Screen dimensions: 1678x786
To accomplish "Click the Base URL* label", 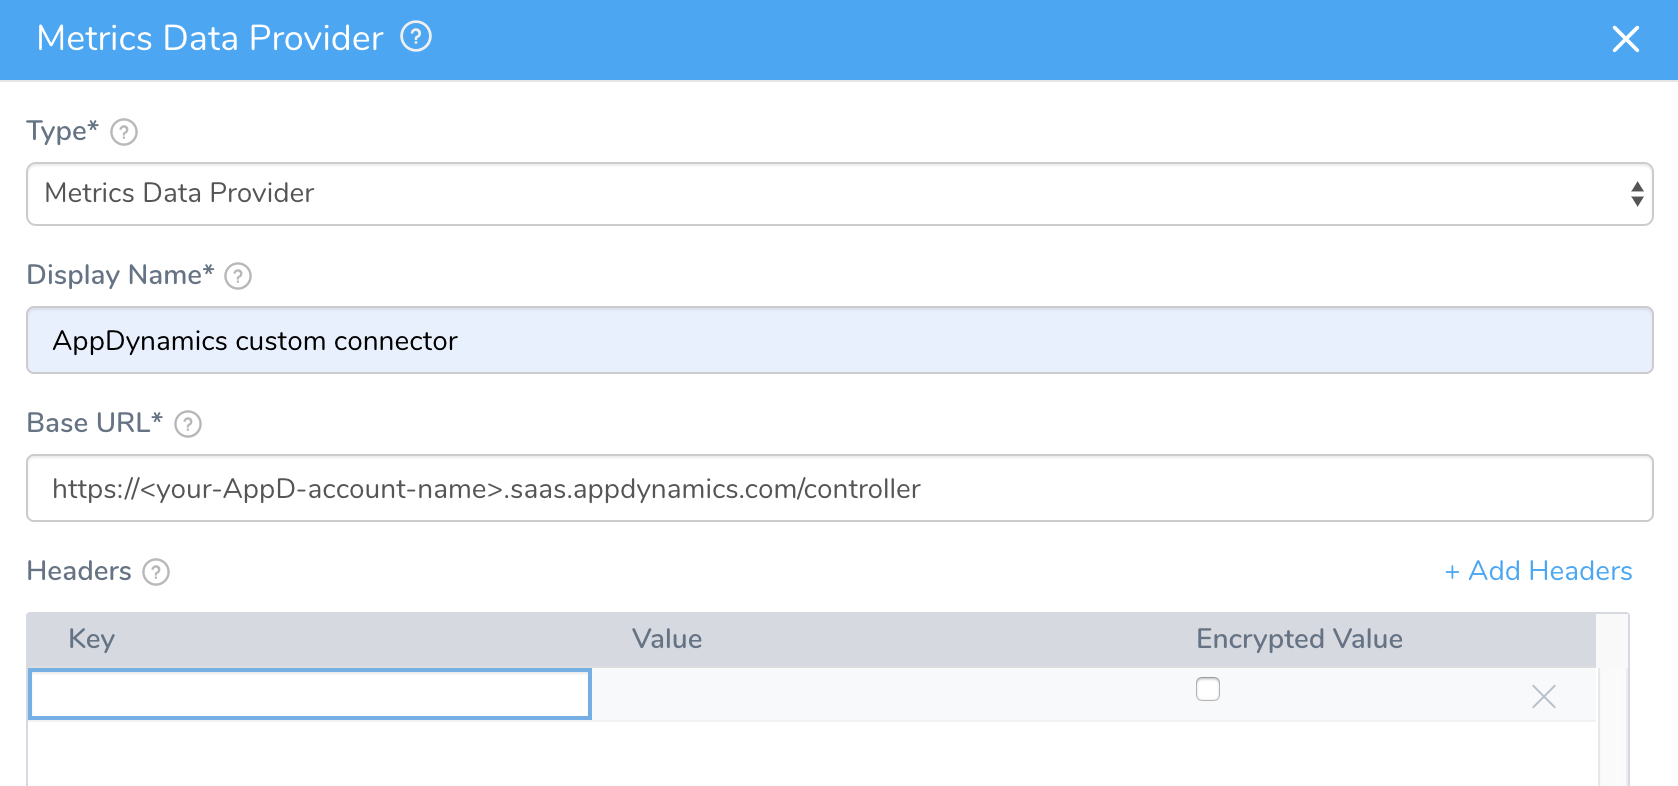I will click(94, 423).
